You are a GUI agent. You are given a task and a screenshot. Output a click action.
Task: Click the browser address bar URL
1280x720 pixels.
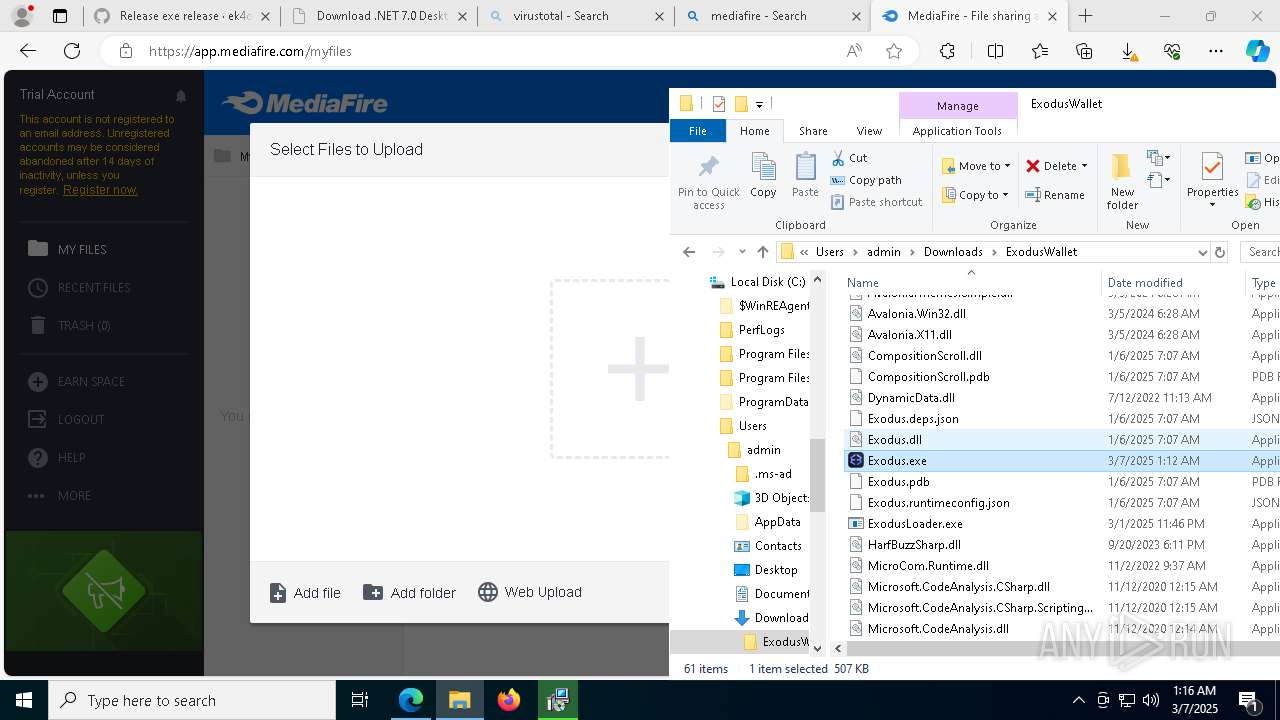tap(250, 51)
